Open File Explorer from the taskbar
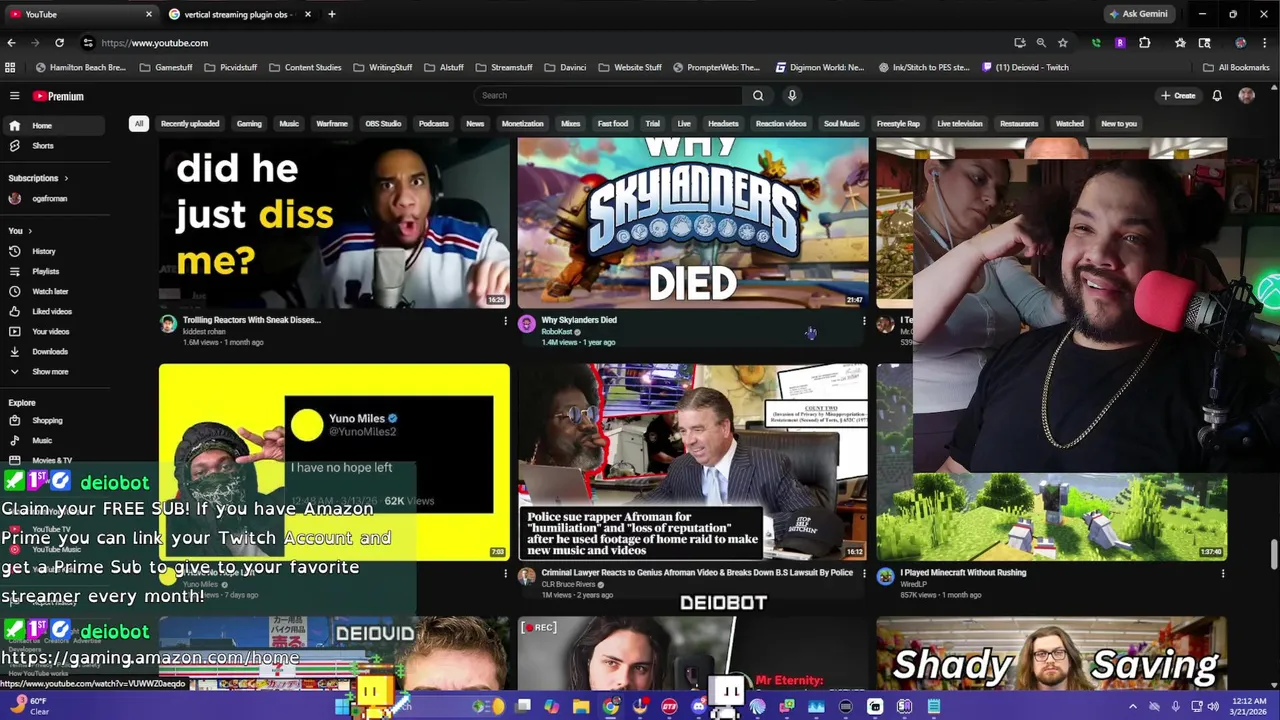 [x=581, y=707]
